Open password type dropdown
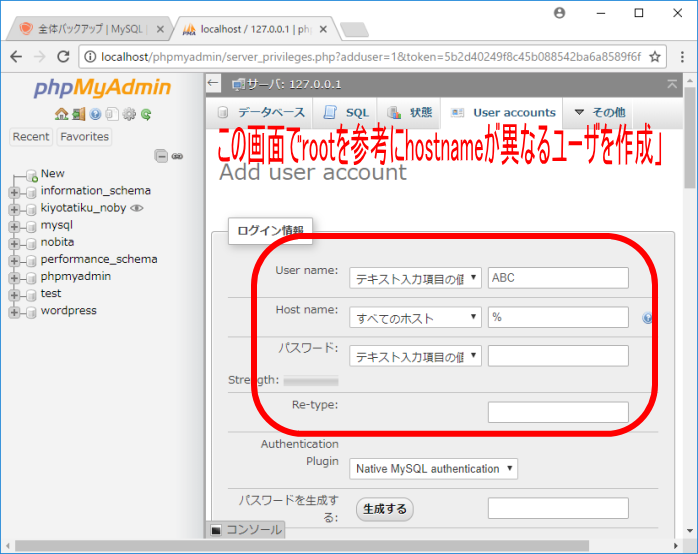698x554 pixels. tap(415, 356)
